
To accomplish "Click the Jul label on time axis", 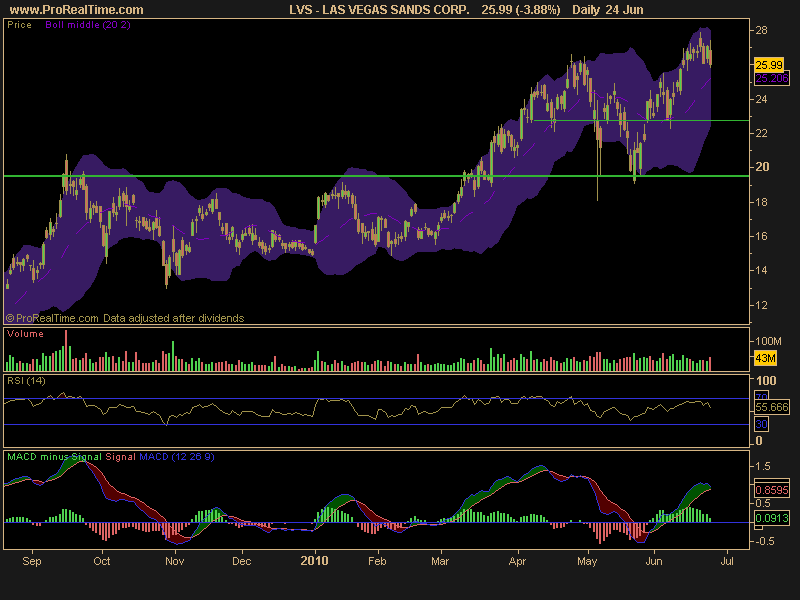I will click(x=727, y=561).
